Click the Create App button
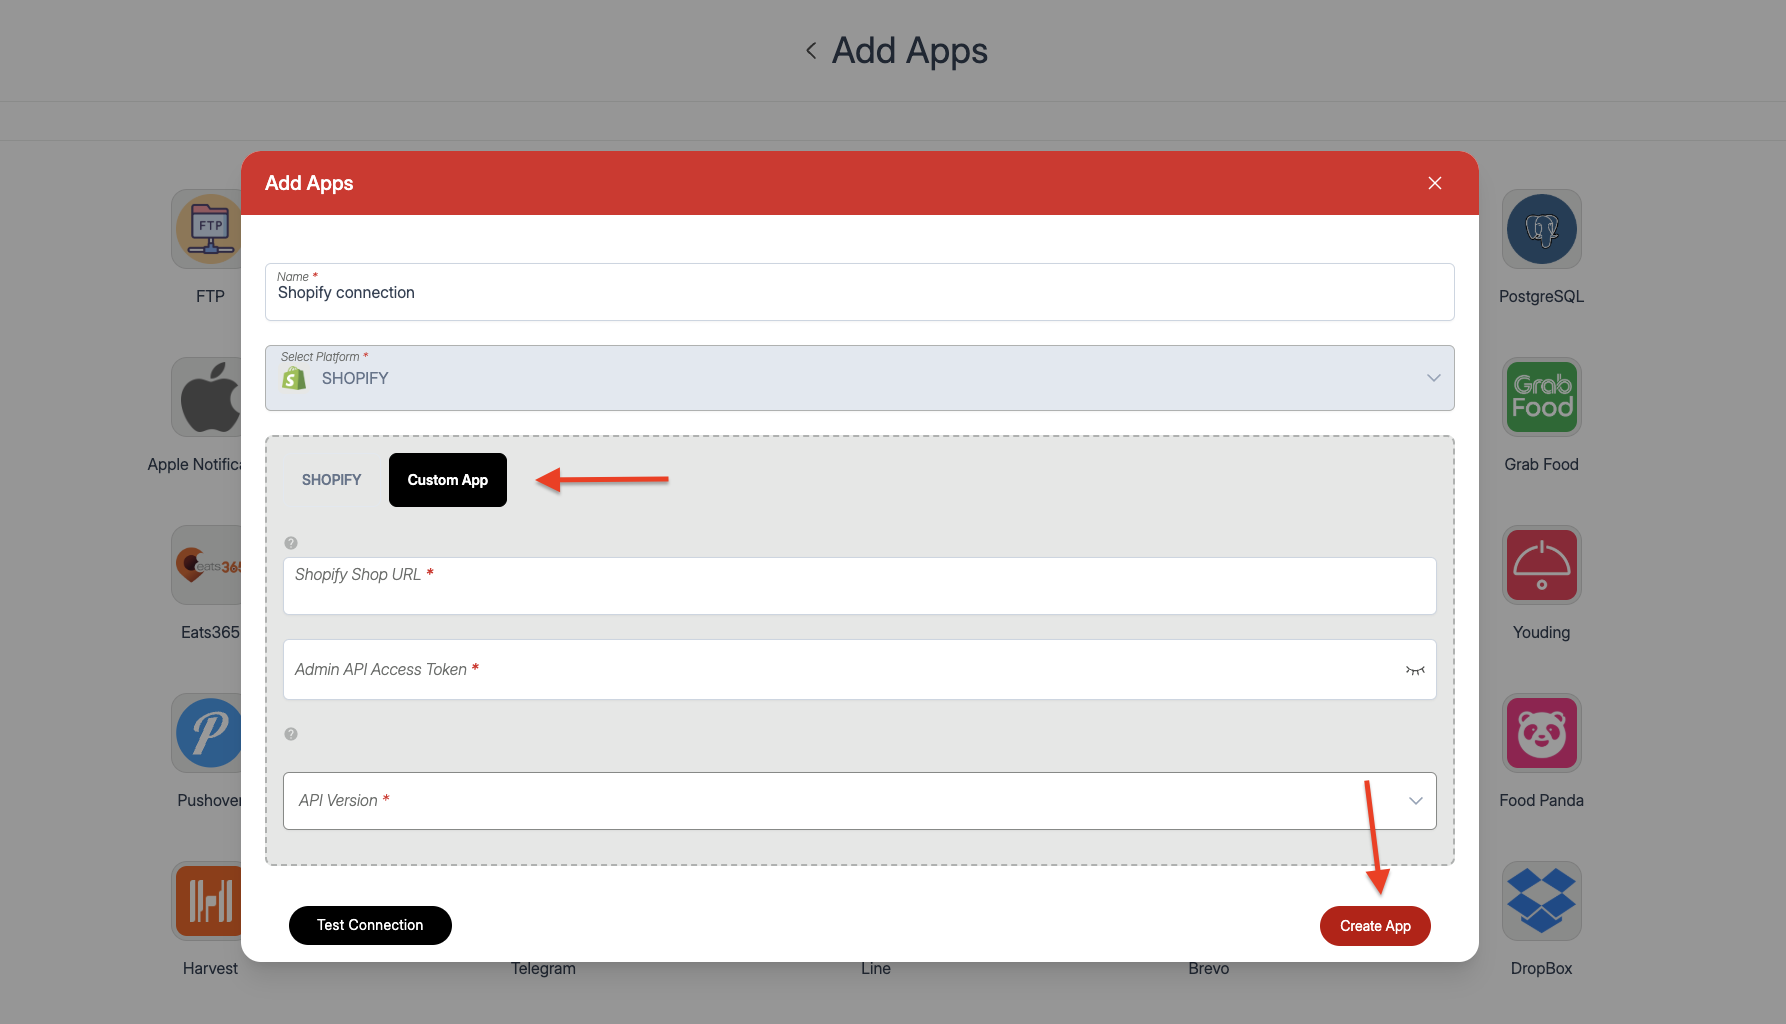This screenshot has width=1786, height=1024. 1375,926
